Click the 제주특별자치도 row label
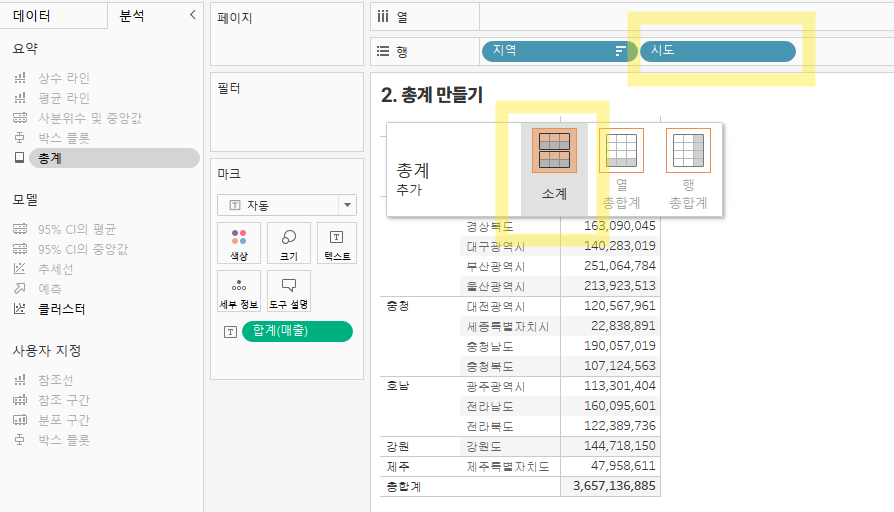 pos(507,466)
